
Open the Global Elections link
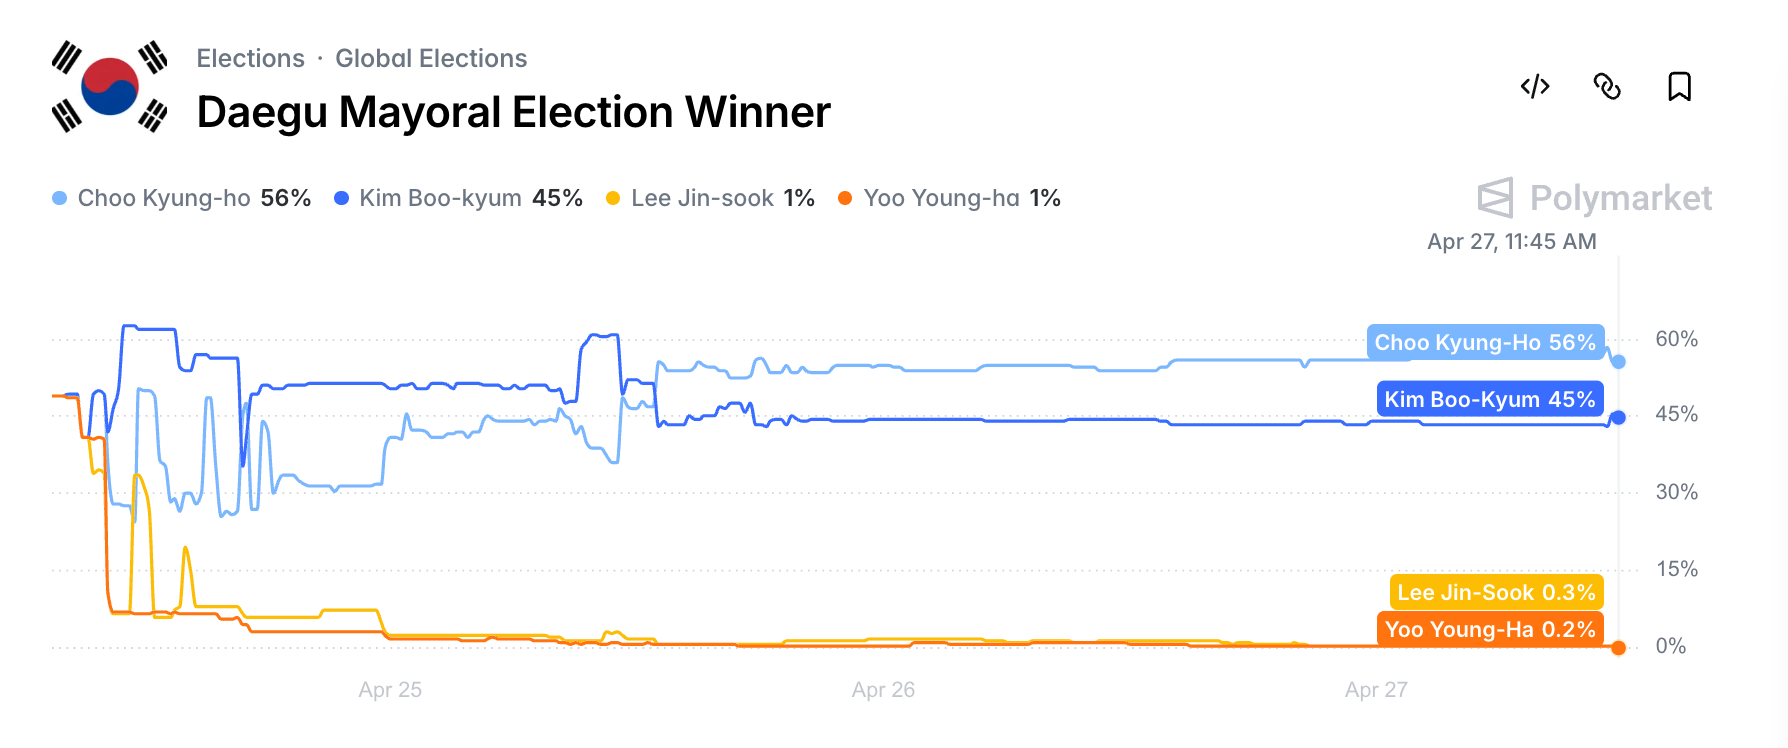point(431,58)
